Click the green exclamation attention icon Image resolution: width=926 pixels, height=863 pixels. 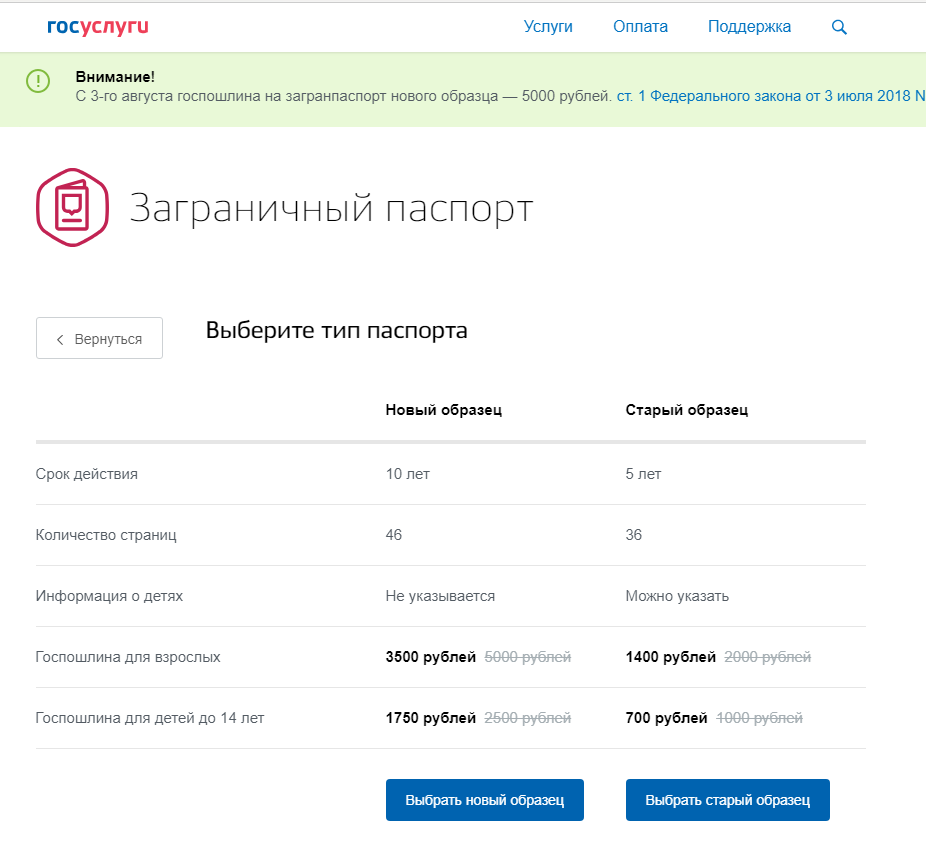point(38,81)
